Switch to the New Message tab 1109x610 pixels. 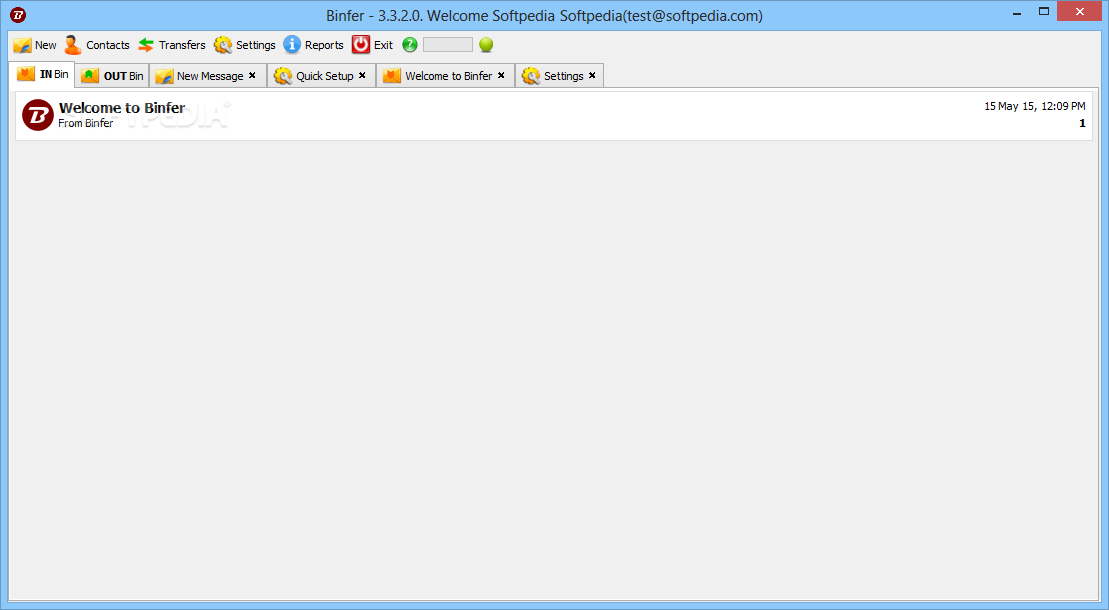pyautogui.click(x=207, y=76)
